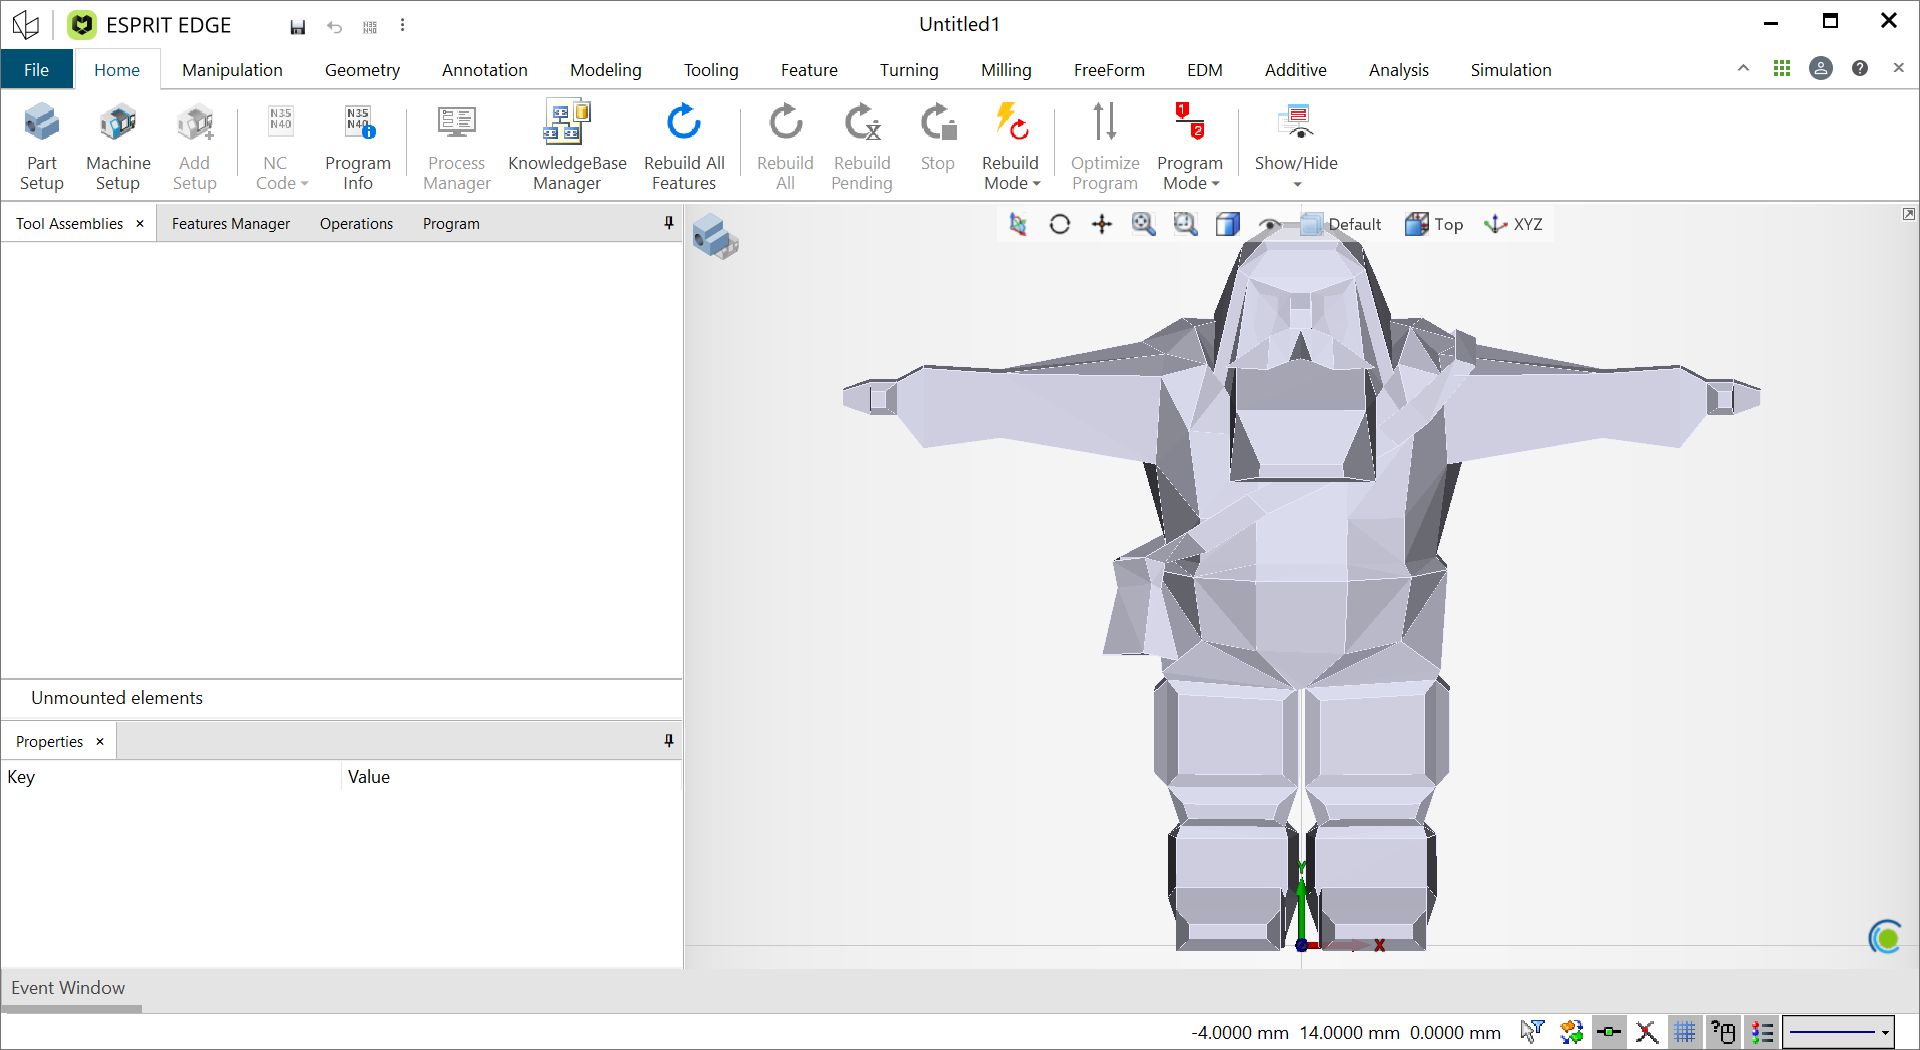Switch to the Operations tab

coord(356,224)
